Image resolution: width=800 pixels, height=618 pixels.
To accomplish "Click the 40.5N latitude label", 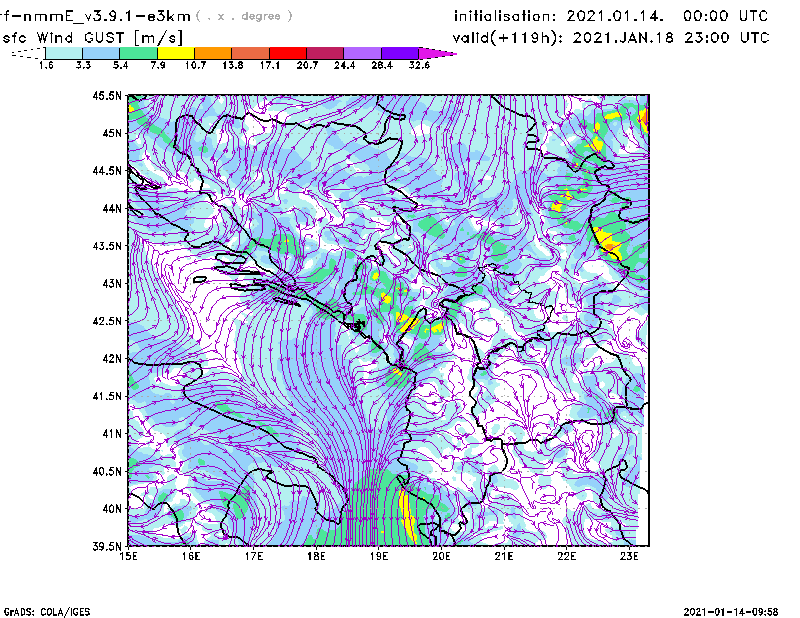I will click(107, 471).
